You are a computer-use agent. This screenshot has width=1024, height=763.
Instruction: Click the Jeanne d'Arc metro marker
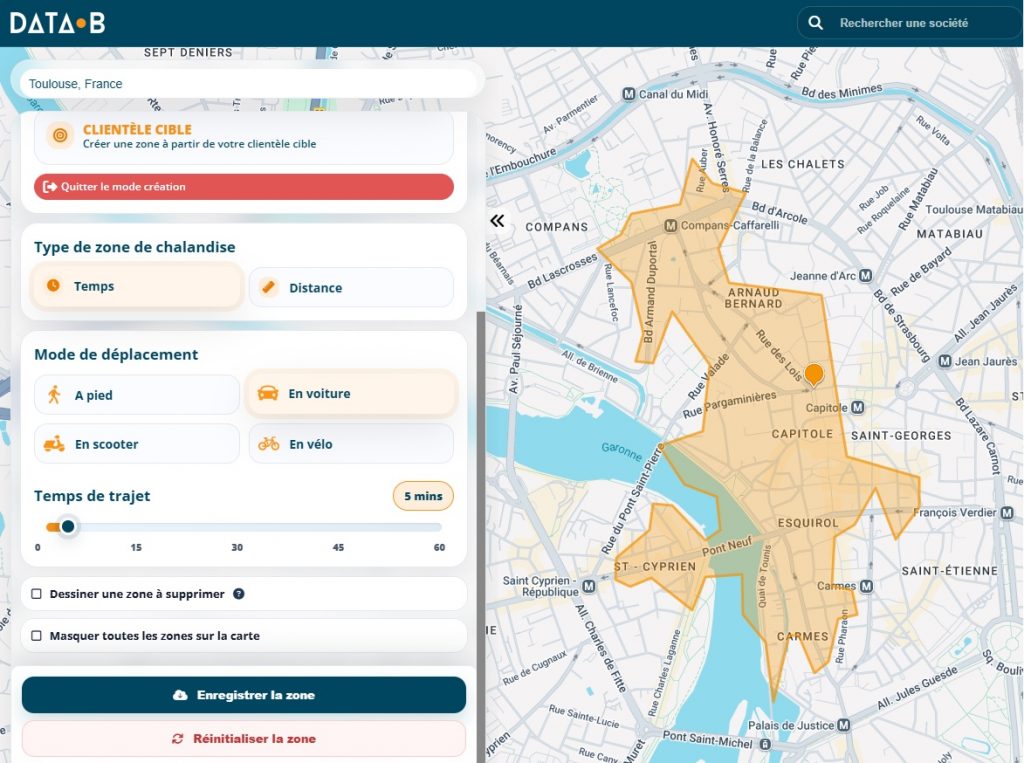[865, 276]
